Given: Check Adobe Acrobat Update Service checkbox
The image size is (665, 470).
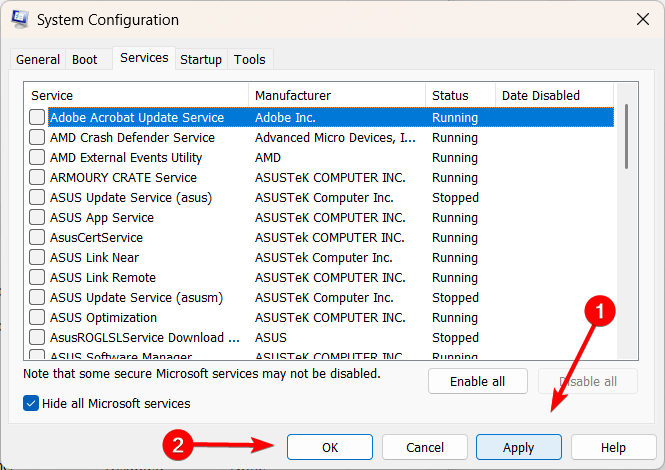Looking at the screenshot, I should (x=37, y=118).
